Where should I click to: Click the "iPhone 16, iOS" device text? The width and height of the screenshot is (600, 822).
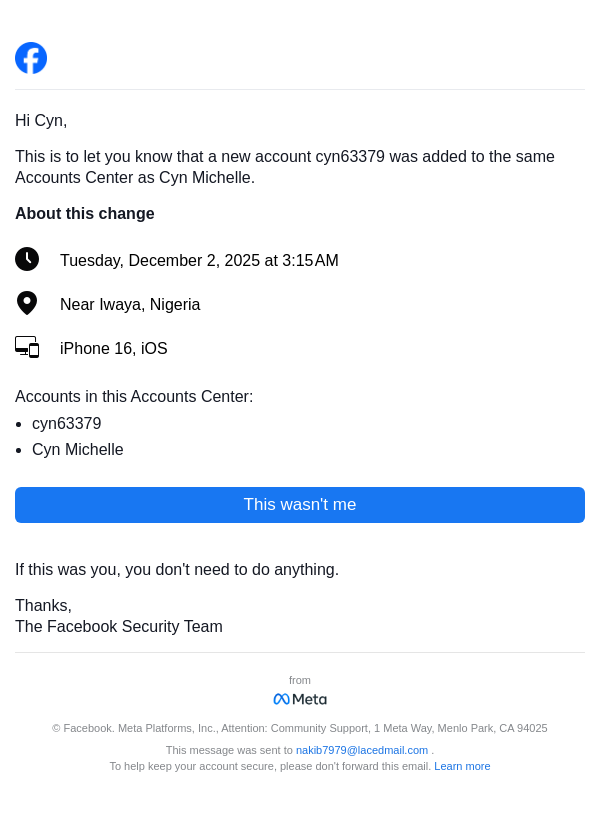pyautogui.click(x=114, y=348)
